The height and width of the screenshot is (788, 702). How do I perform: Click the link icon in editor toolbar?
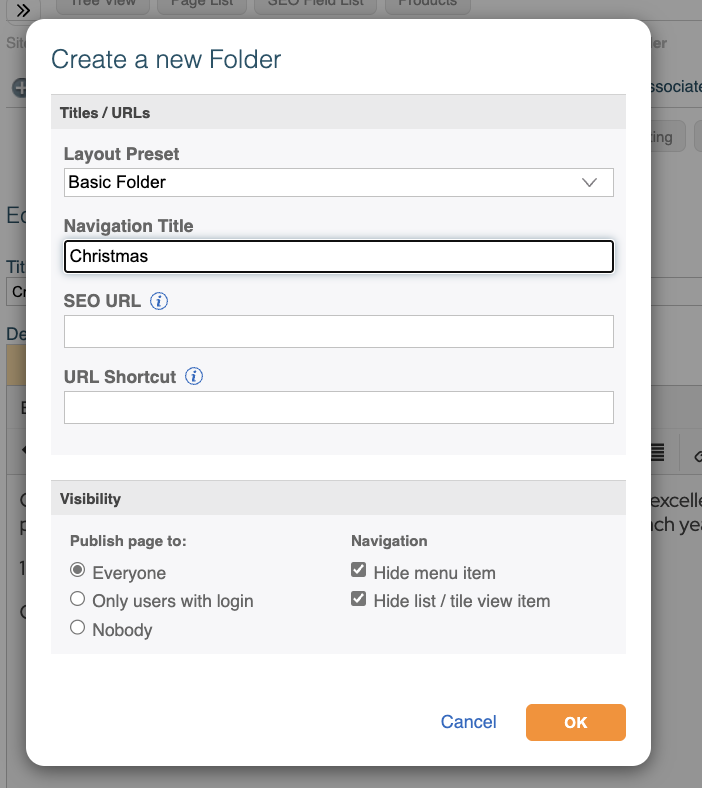point(697,454)
